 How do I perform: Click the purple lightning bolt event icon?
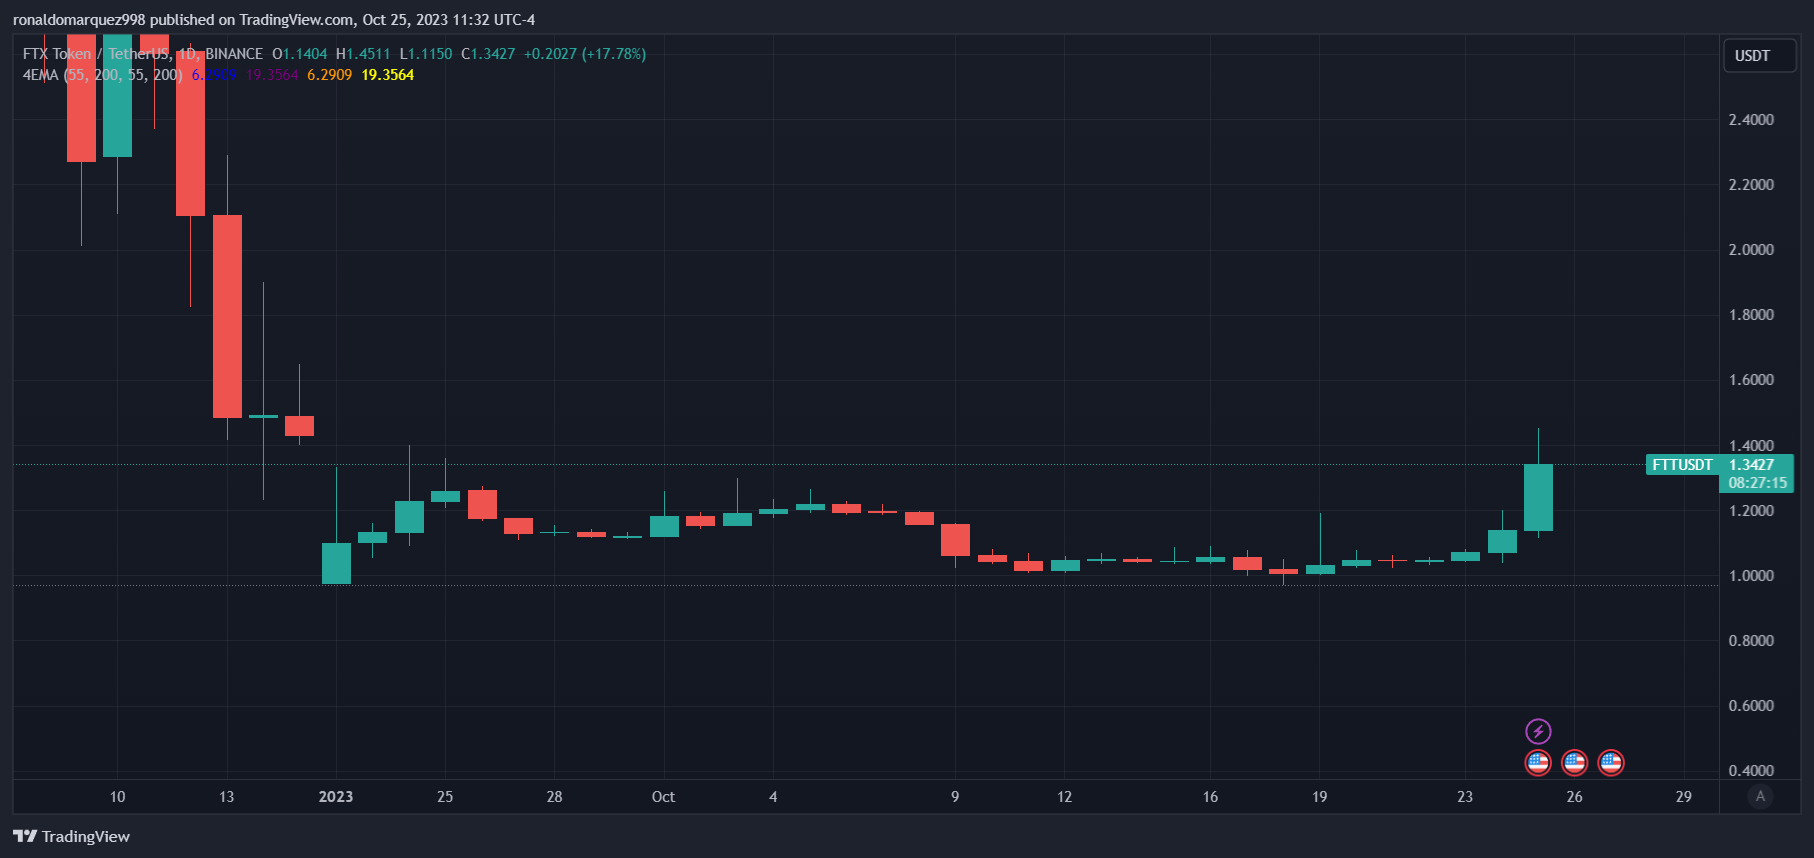1538,731
